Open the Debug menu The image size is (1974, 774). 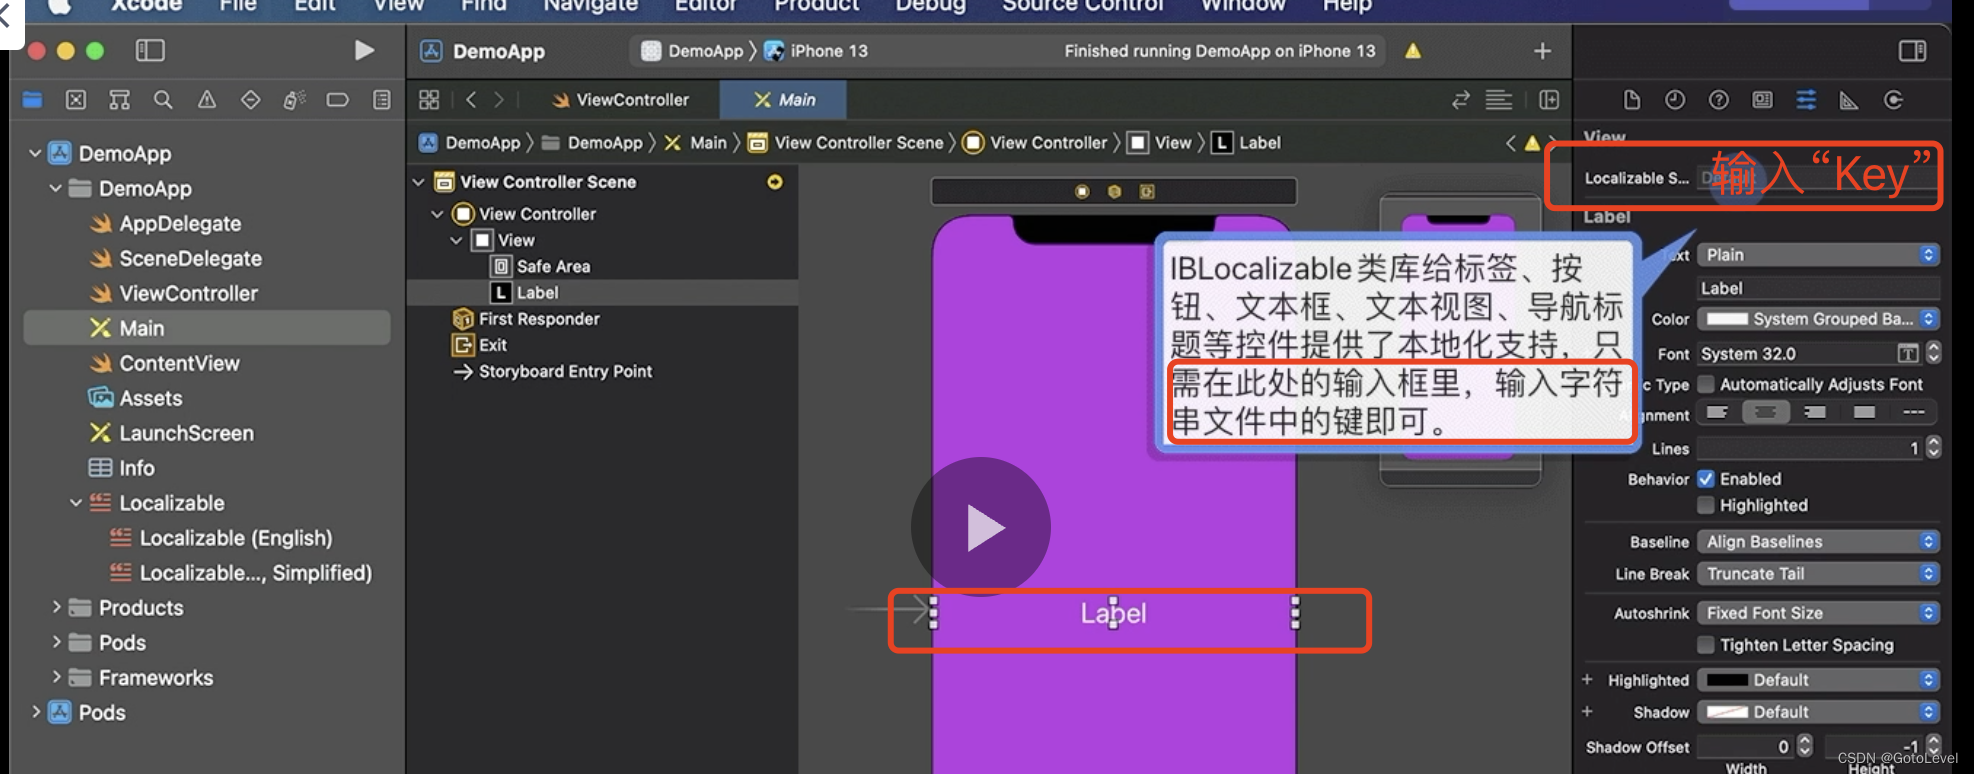tap(930, 6)
